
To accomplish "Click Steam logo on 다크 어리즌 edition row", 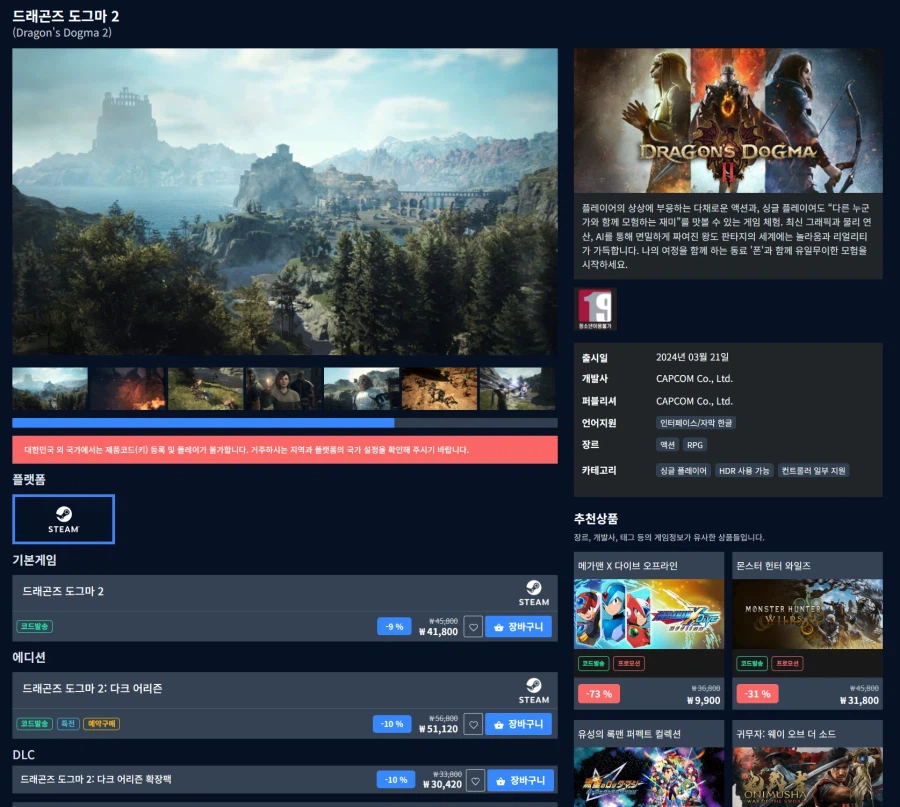I will [534, 691].
